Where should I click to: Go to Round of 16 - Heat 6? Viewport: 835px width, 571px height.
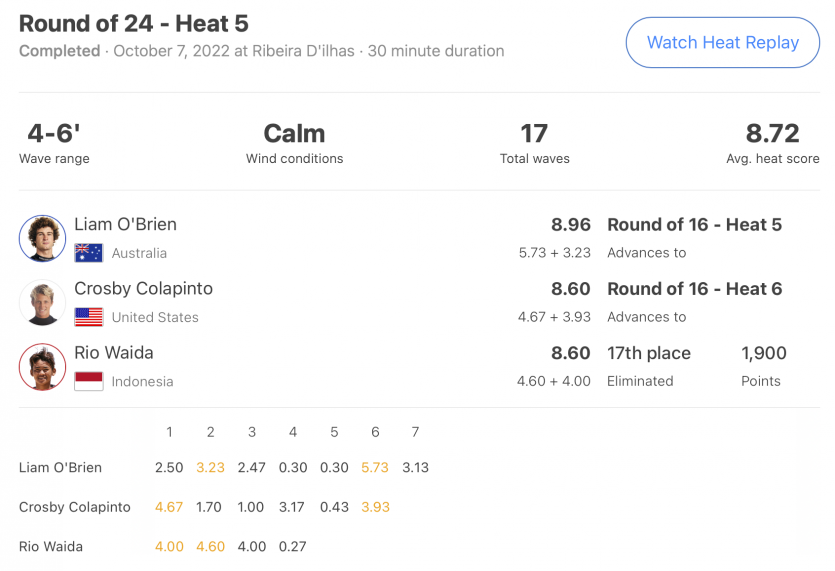tap(694, 289)
